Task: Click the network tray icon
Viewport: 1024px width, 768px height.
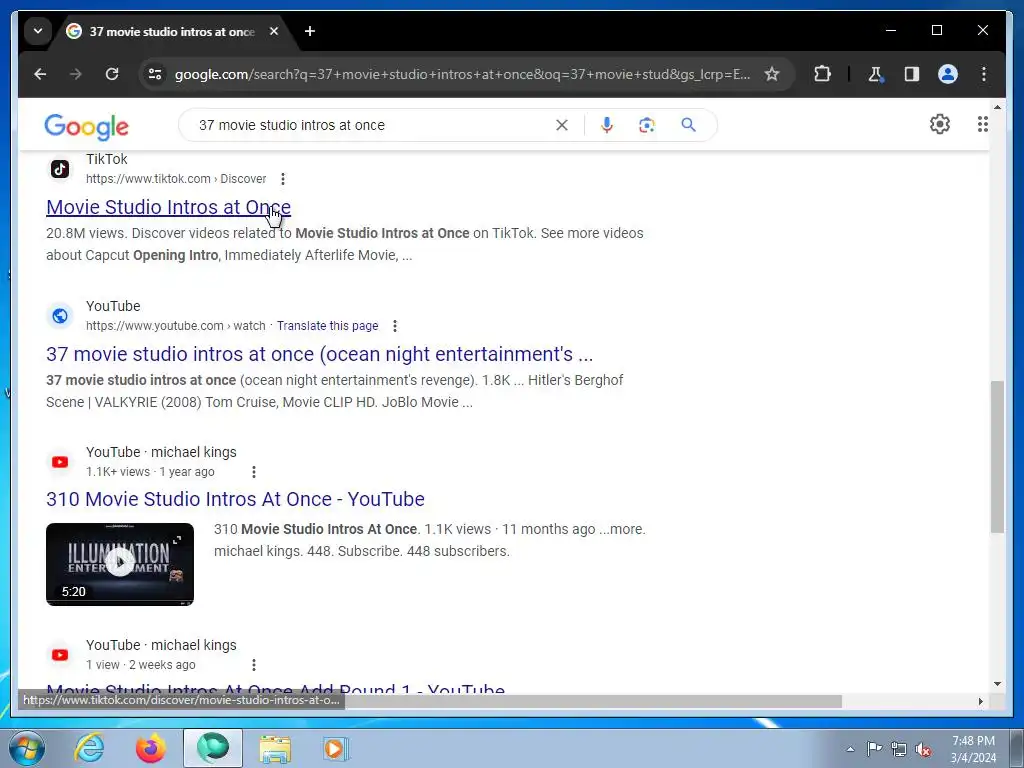Action: pos(899,750)
